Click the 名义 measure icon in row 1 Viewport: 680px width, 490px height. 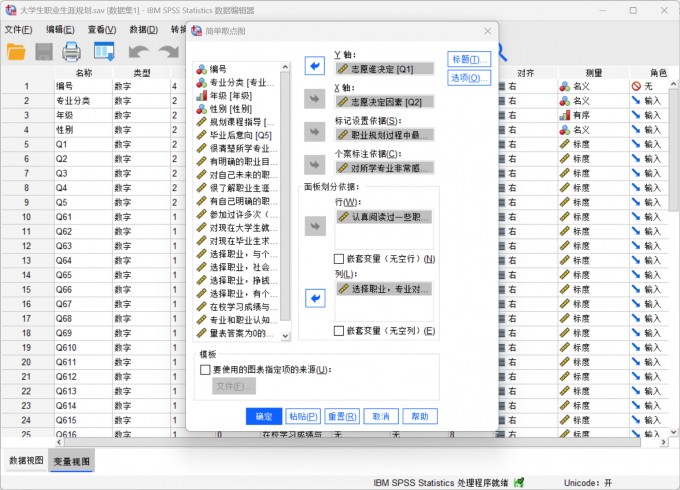coord(565,87)
